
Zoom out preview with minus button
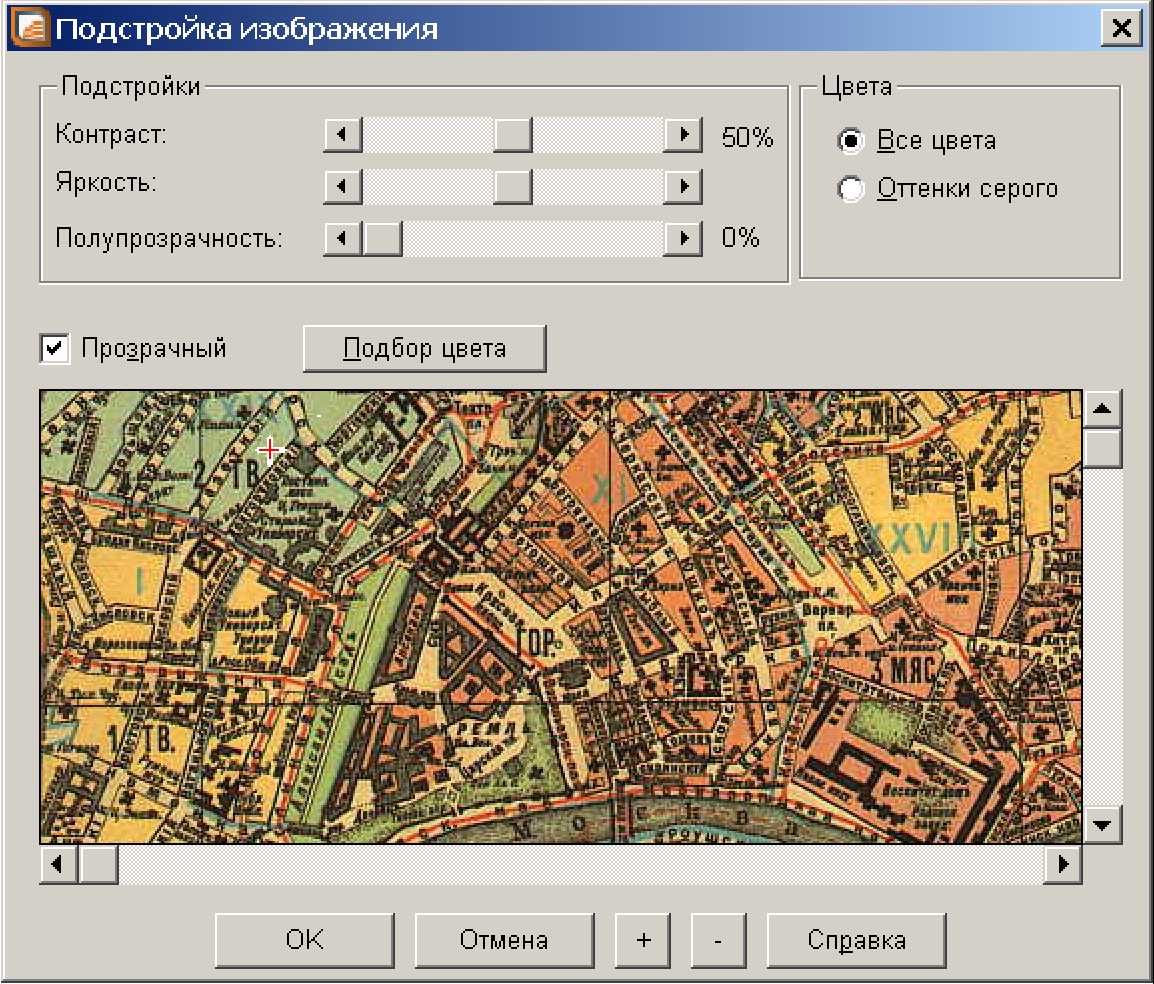[x=719, y=940]
